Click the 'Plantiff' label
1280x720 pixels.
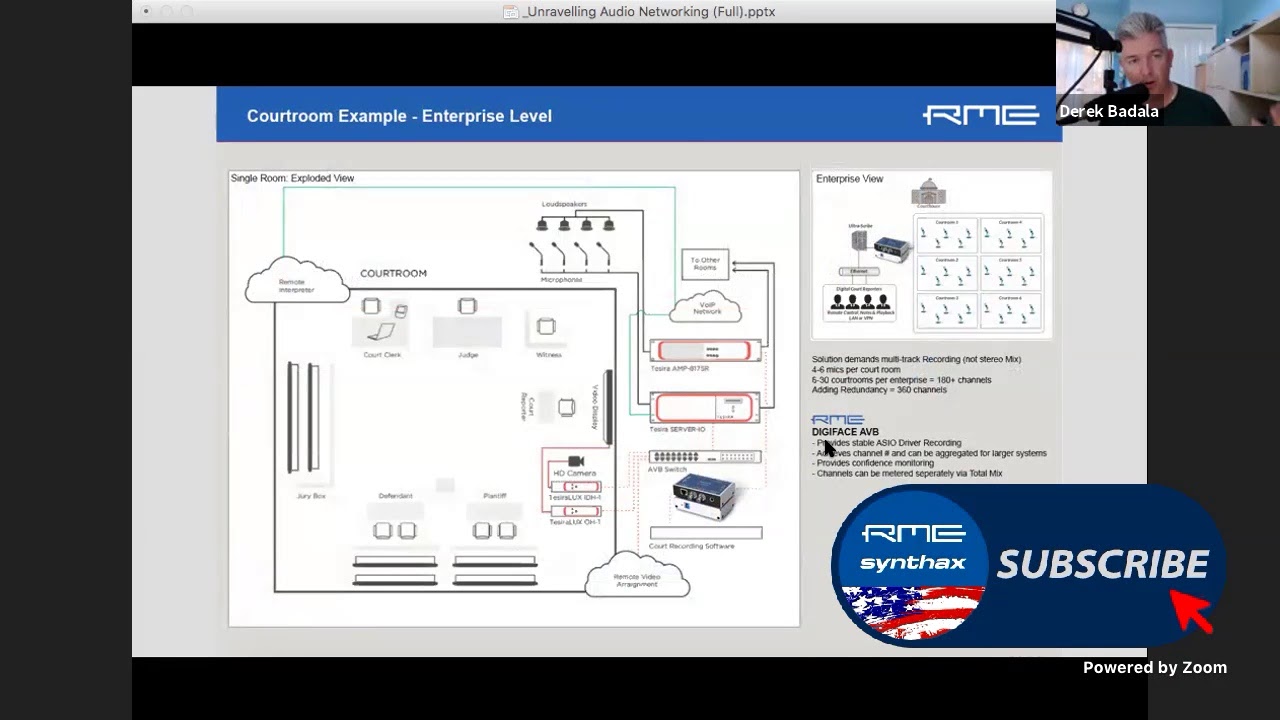click(x=494, y=496)
